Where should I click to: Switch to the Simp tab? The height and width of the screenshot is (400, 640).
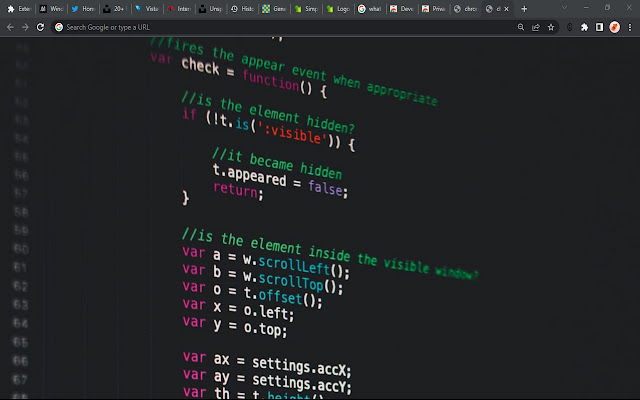point(306,9)
